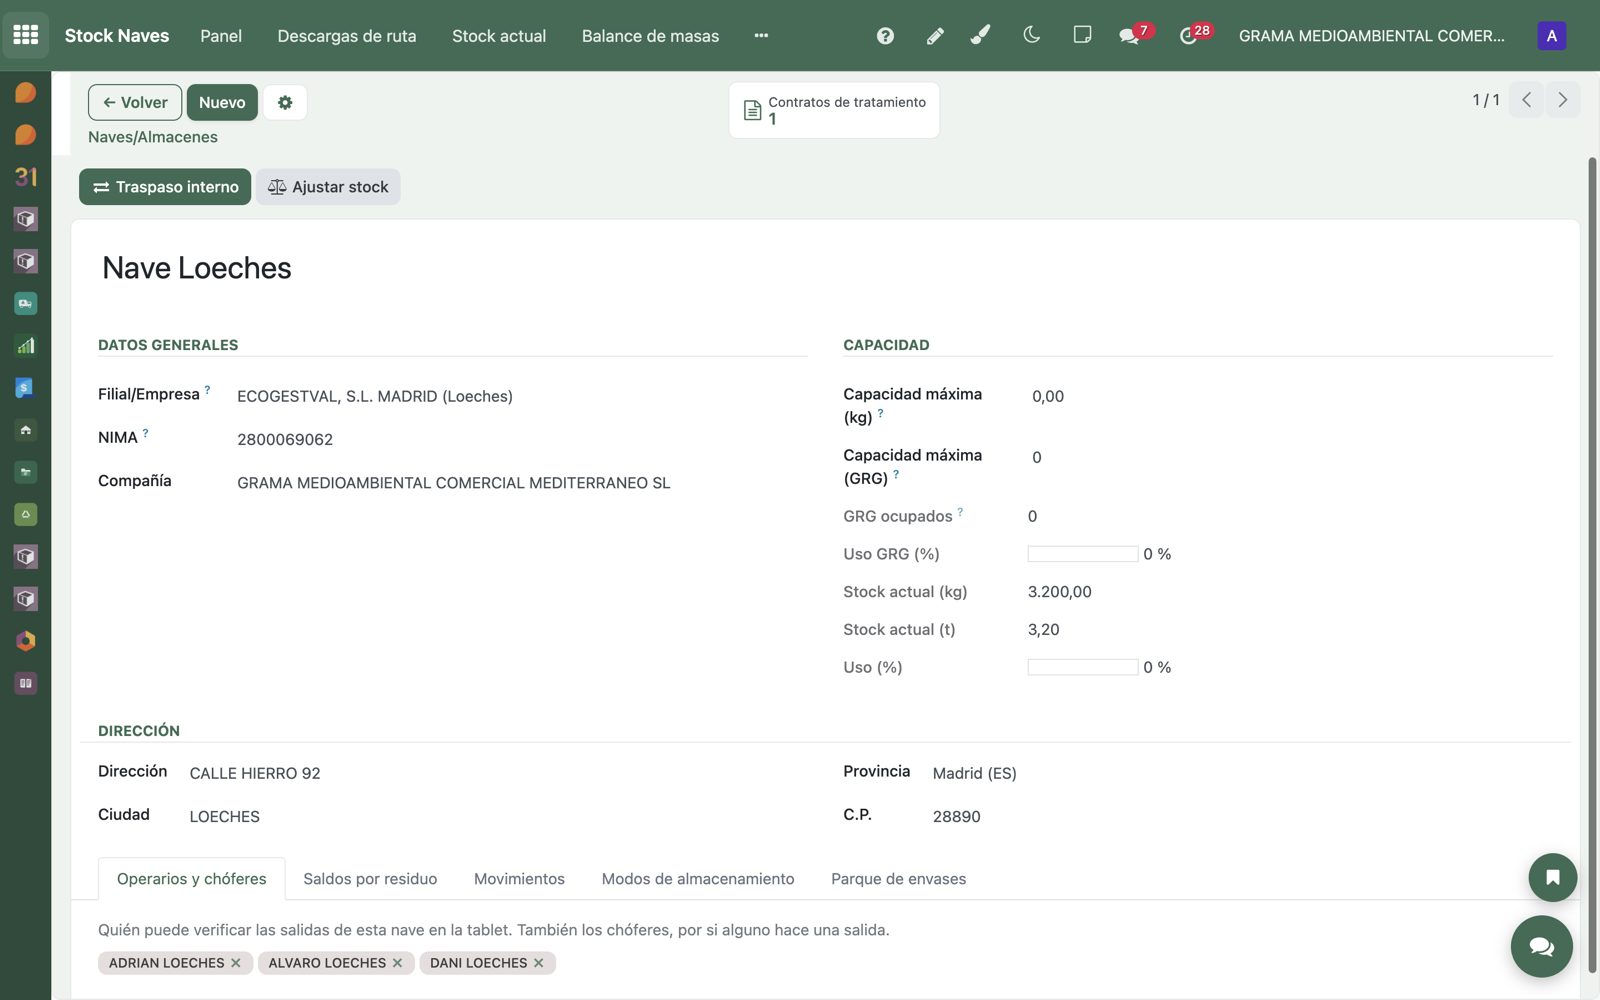Open blue dollar app in sidebar

pyautogui.click(x=26, y=388)
